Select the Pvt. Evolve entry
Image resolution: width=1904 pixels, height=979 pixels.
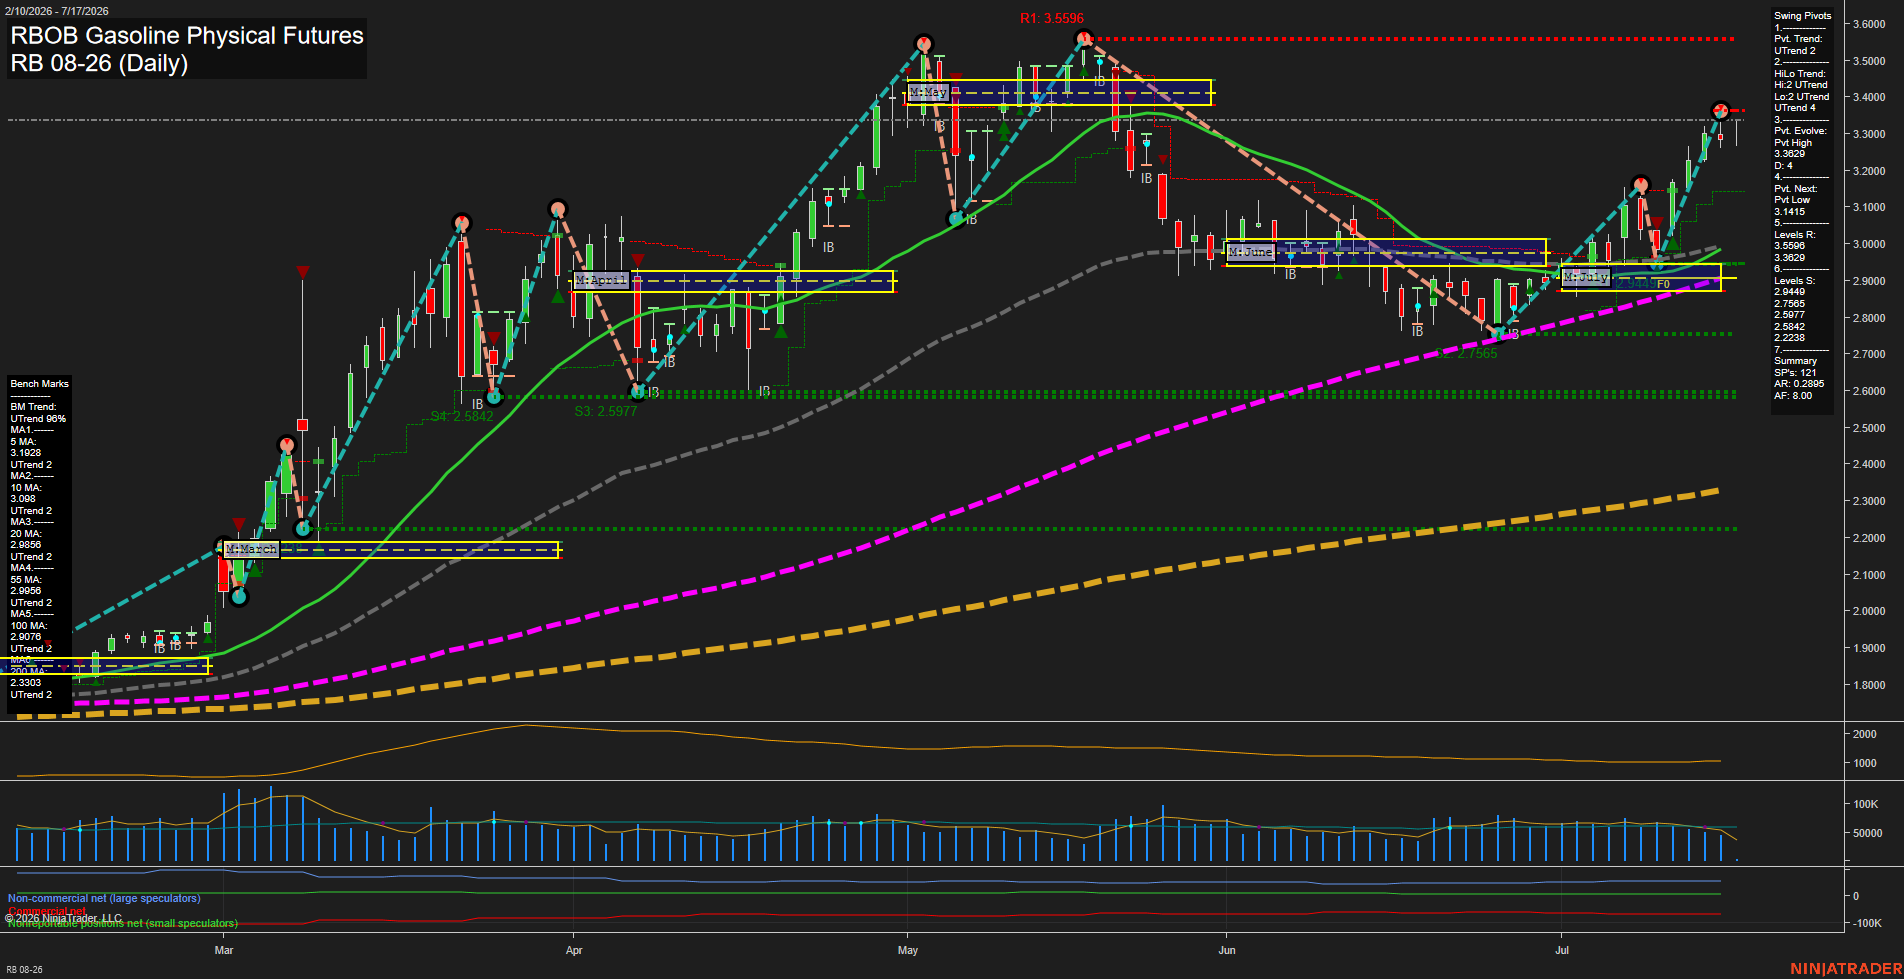(x=1800, y=131)
